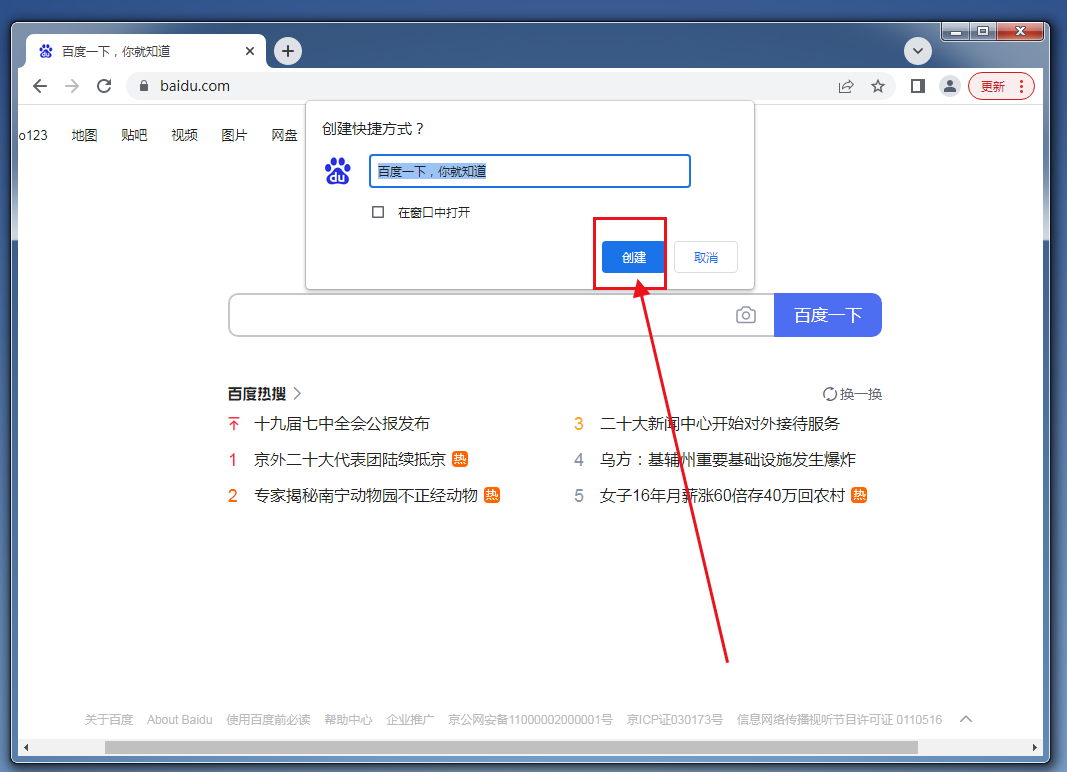Minimize the Chrome window
This screenshot has width=1067, height=772.
956,31
